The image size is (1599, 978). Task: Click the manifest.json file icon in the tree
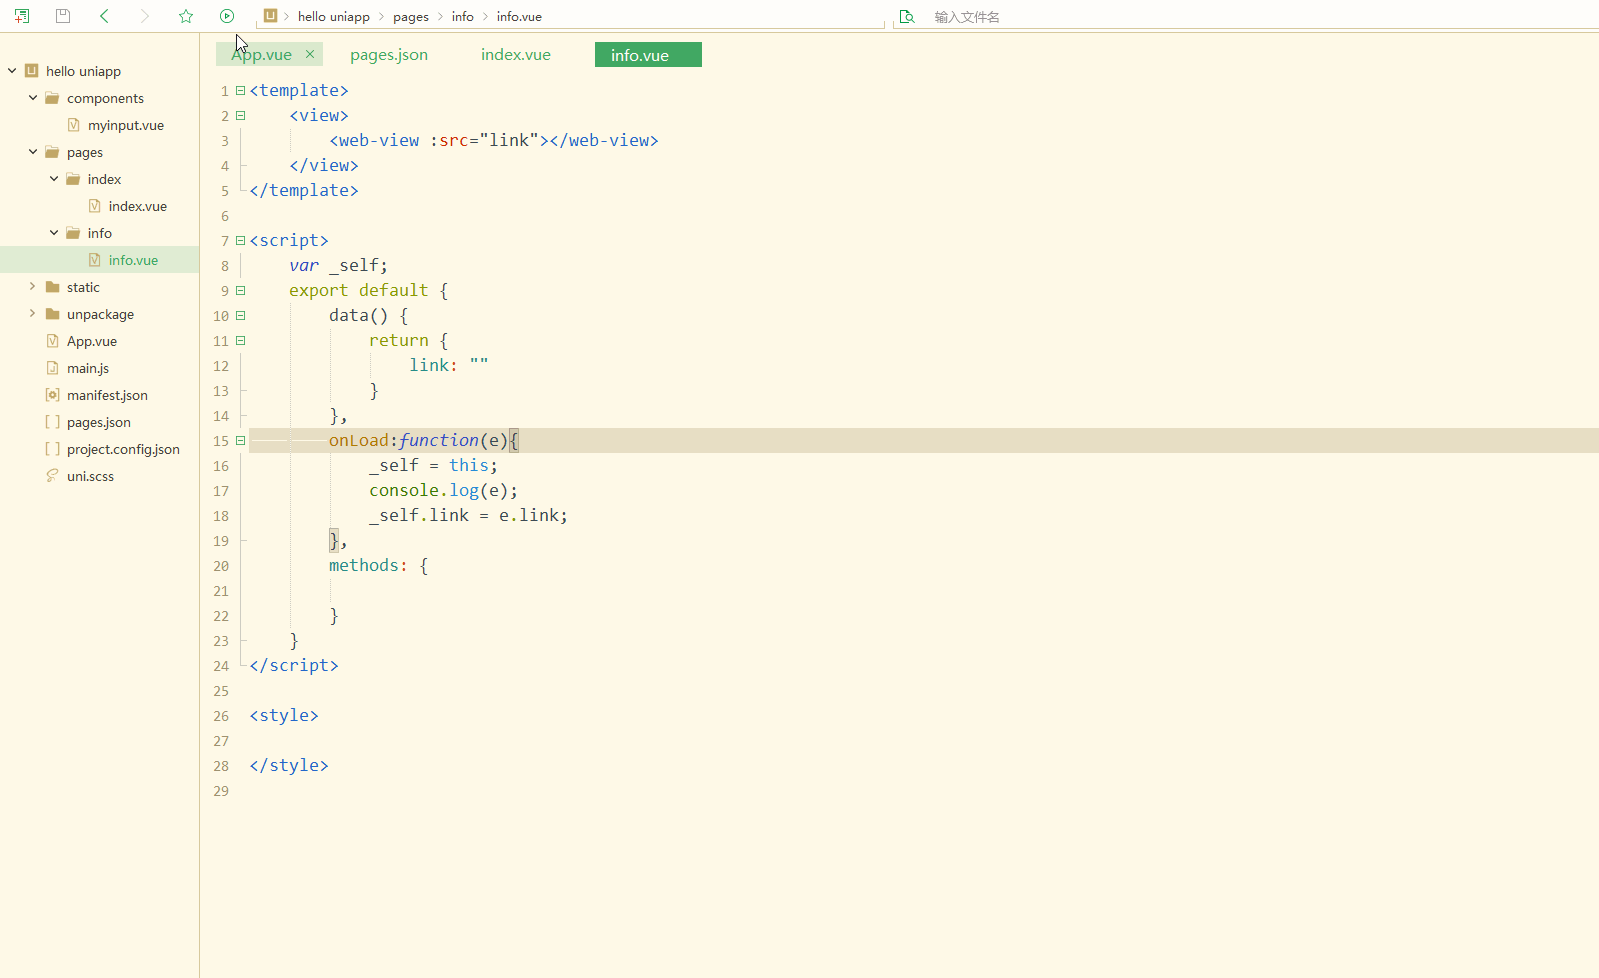click(x=53, y=395)
